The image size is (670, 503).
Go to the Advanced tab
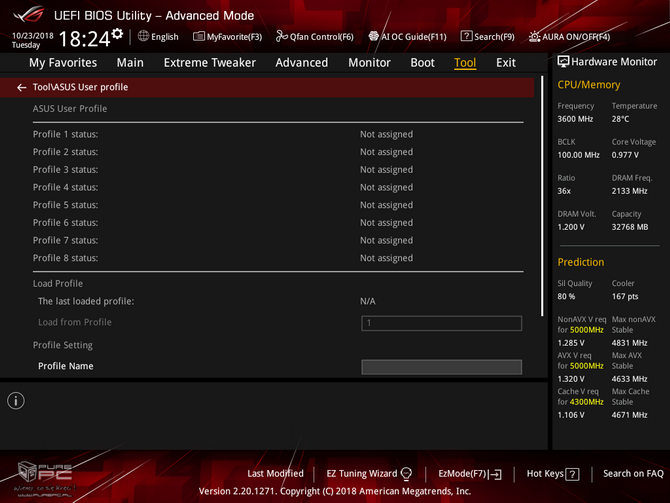(301, 63)
